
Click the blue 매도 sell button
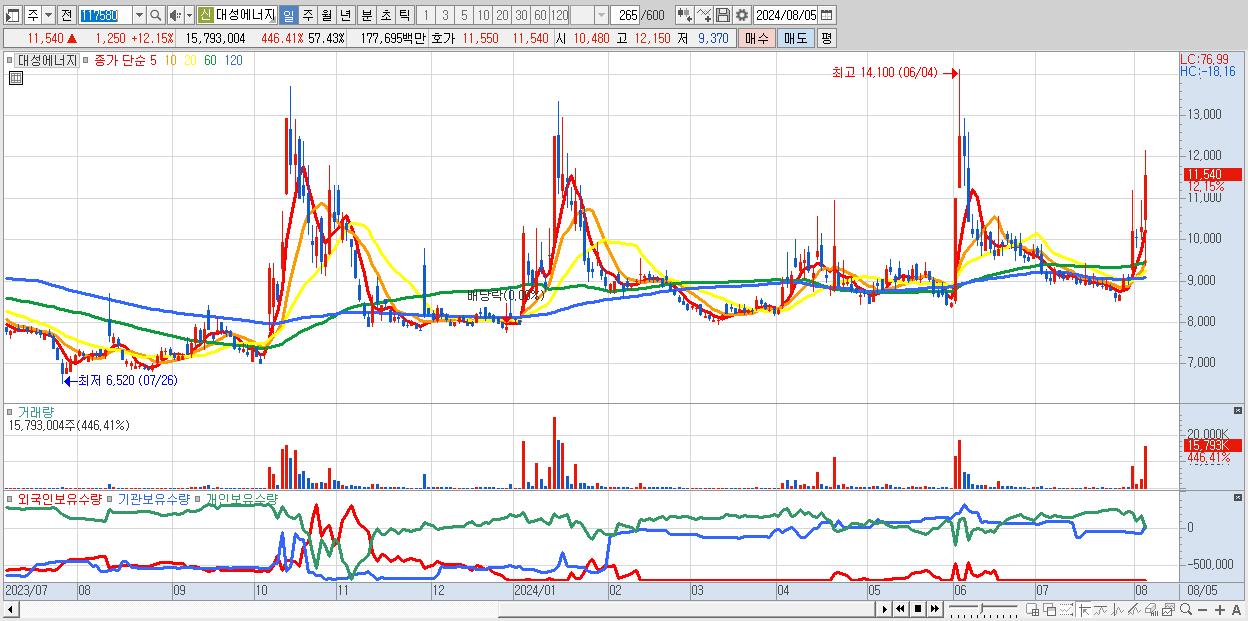[795, 38]
